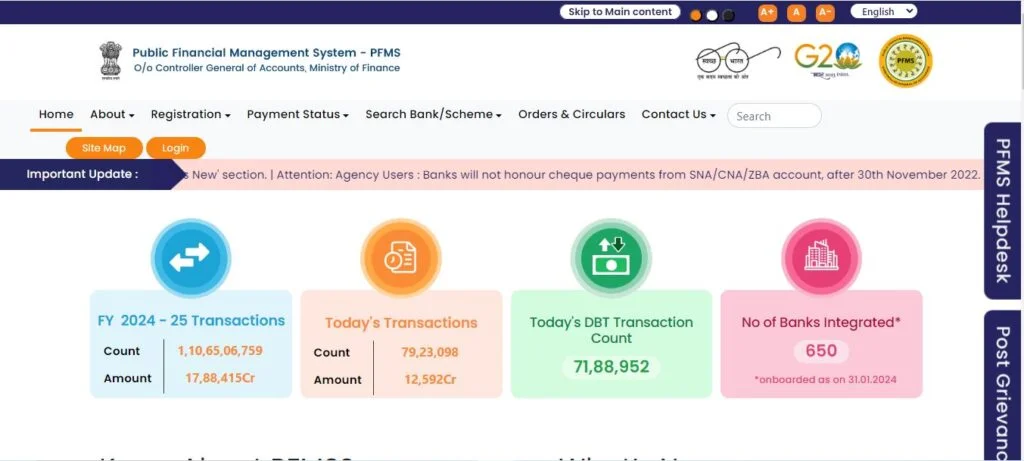Click the orange document clock icon
Image resolution: width=1024 pixels, height=461 pixels.
point(401,258)
